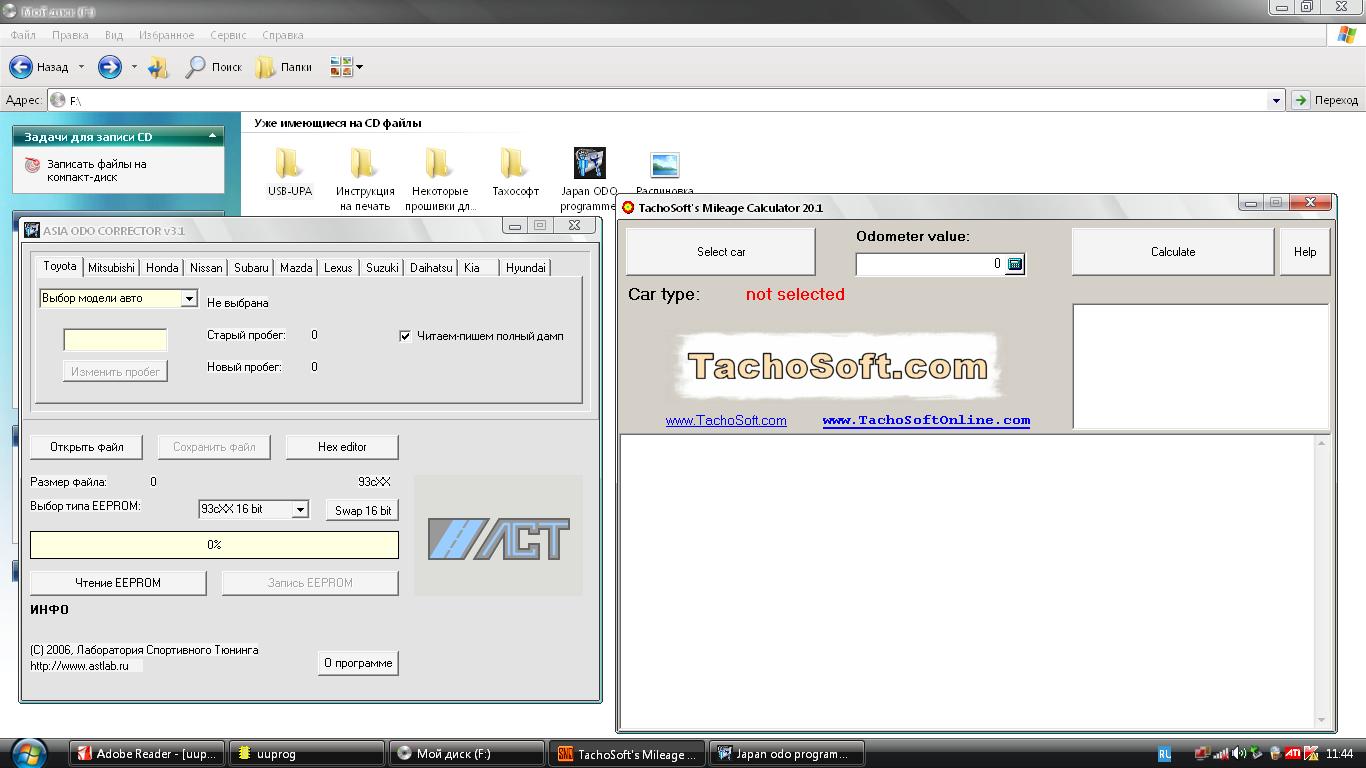
Task: Open the Views icon in Explorer toolbar
Action: click(341, 67)
